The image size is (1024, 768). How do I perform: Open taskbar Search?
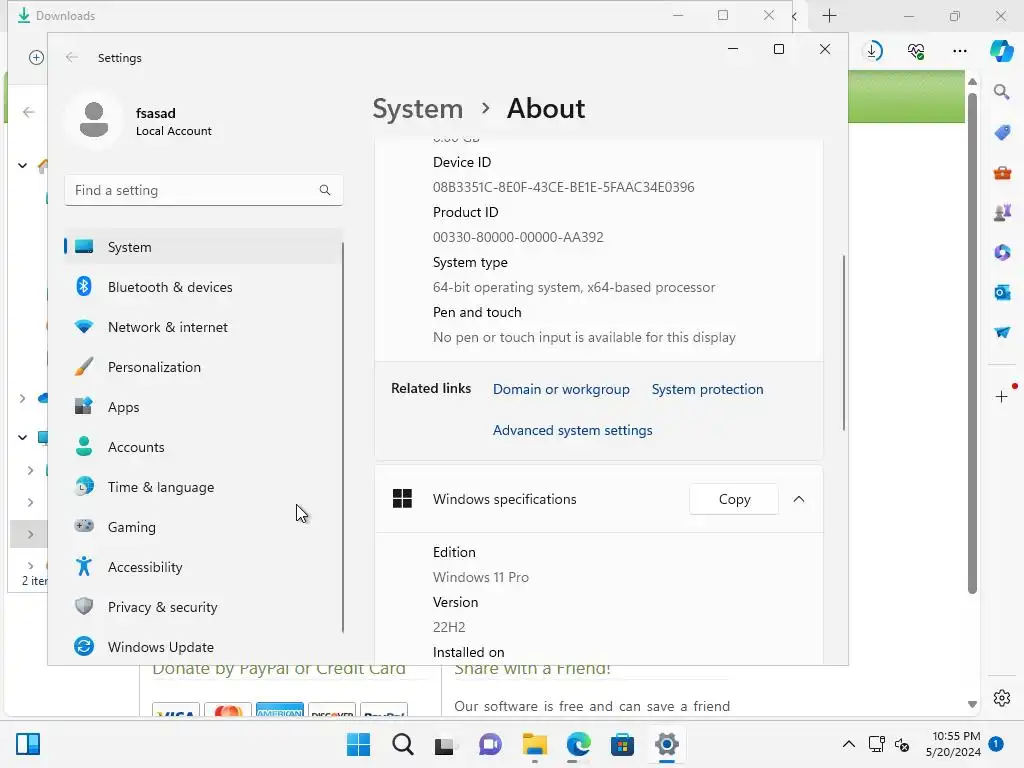tap(402, 744)
